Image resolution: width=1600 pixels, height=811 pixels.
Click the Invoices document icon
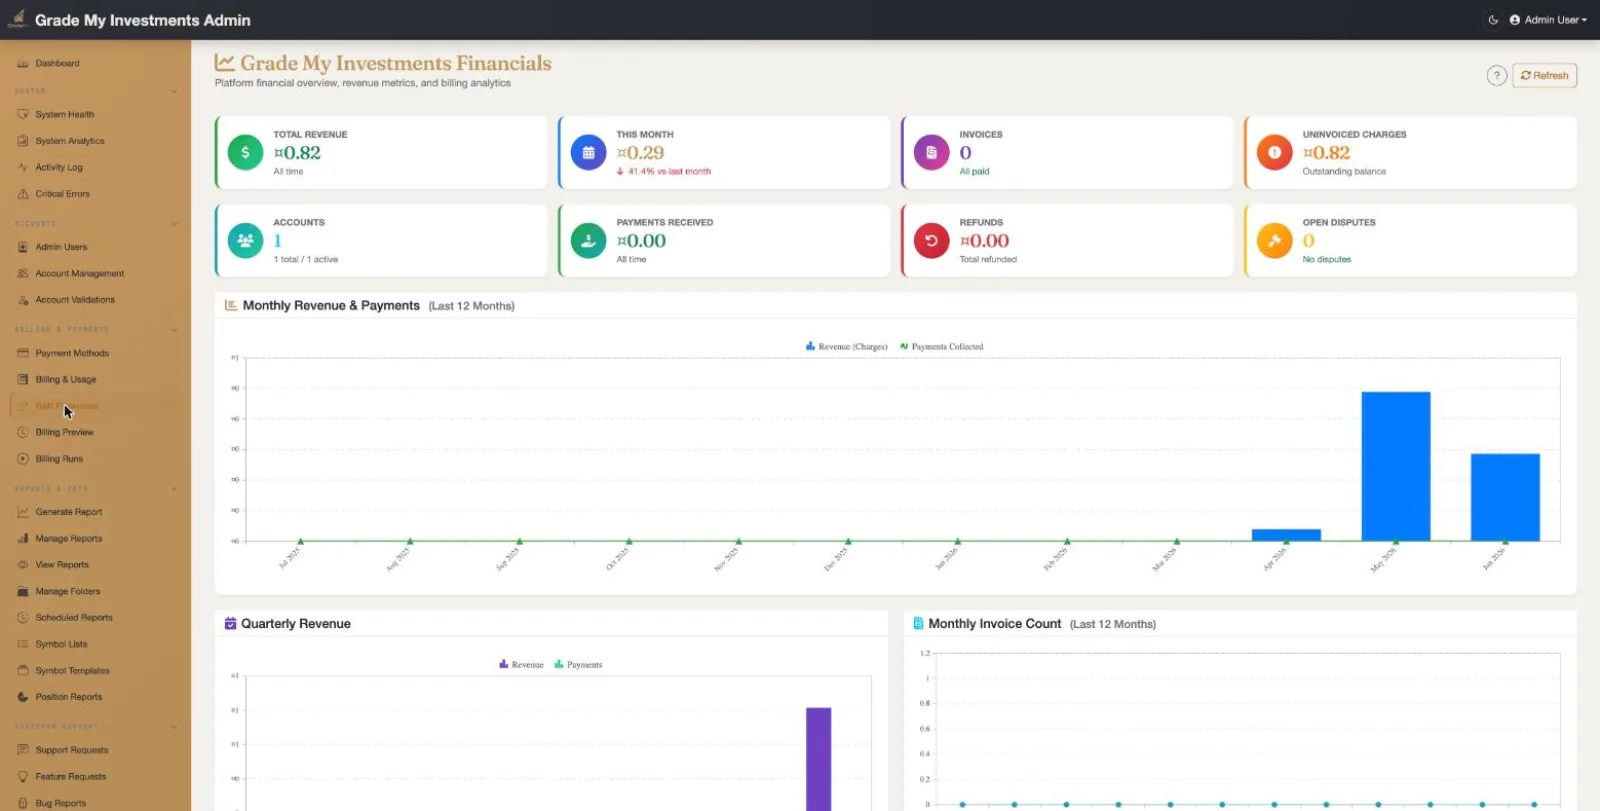click(x=932, y=153)
